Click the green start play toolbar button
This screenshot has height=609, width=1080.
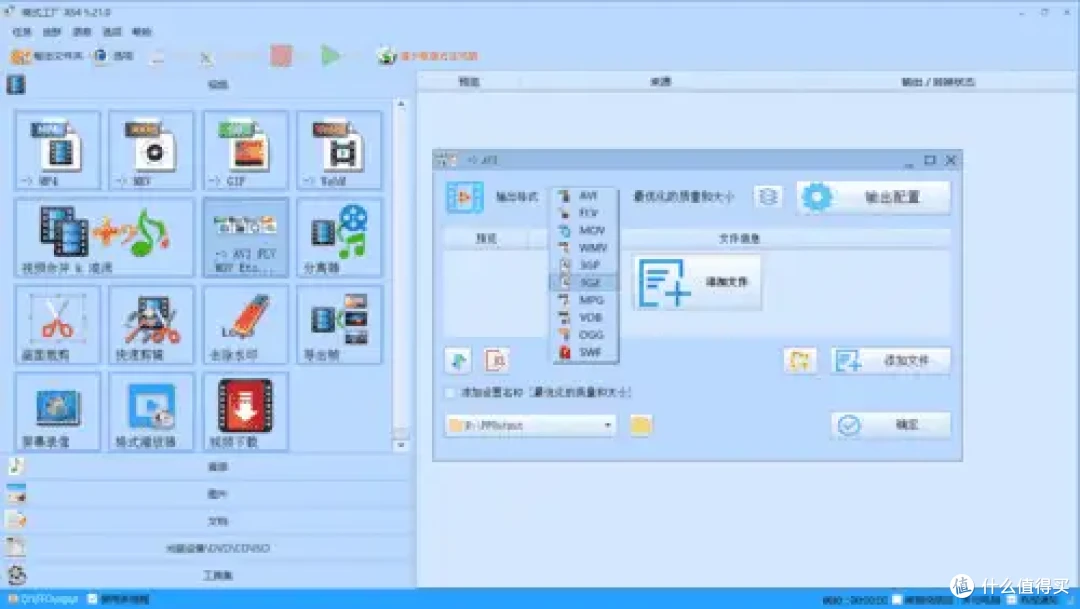pyautogui.click(x=331, y=56)
